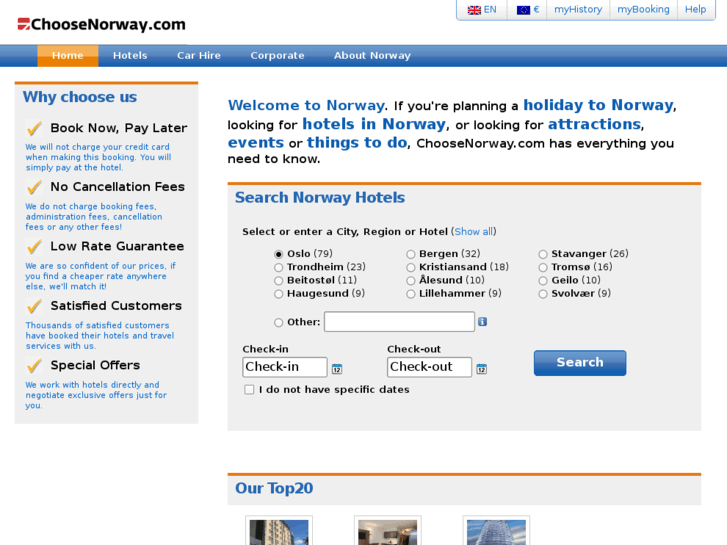Image resolution: width=727 pixels, height=545 pixels.
Task: Select the Stavanger radio button
Action: click(543, 254)
